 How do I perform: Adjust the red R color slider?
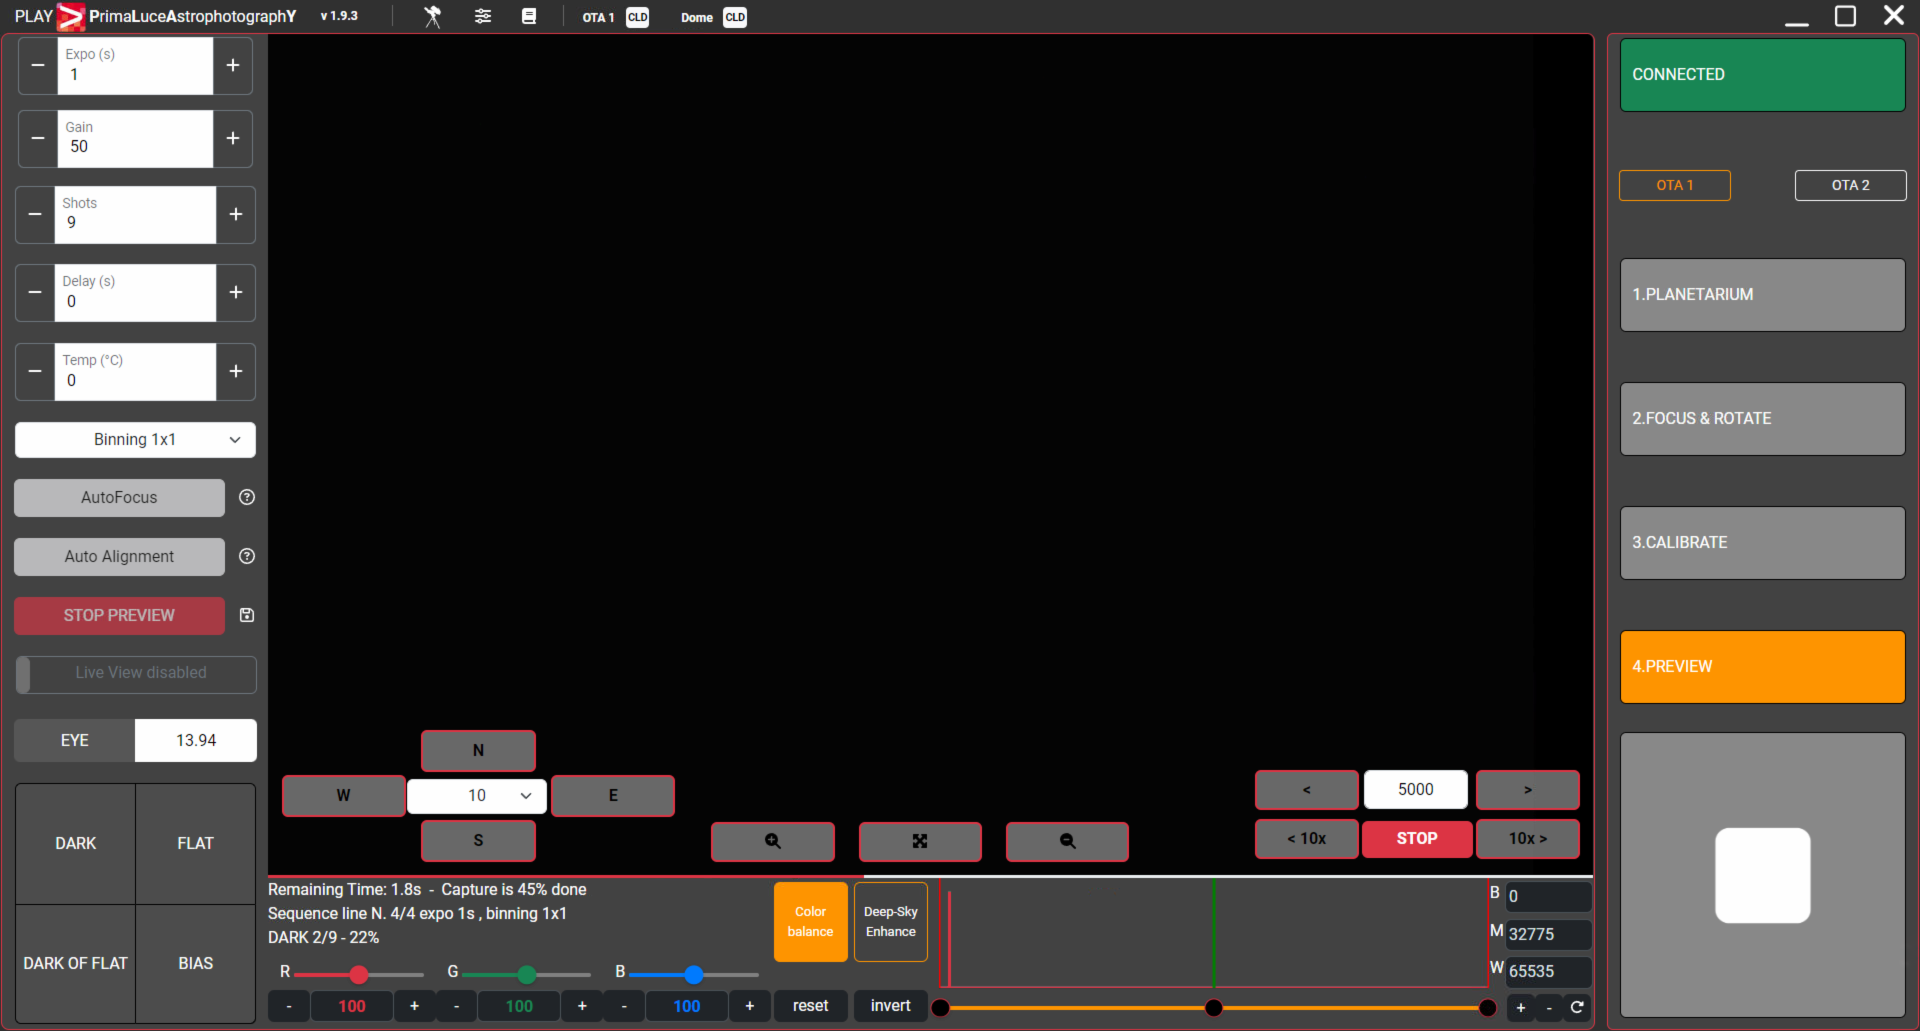[x=359, y=974]
